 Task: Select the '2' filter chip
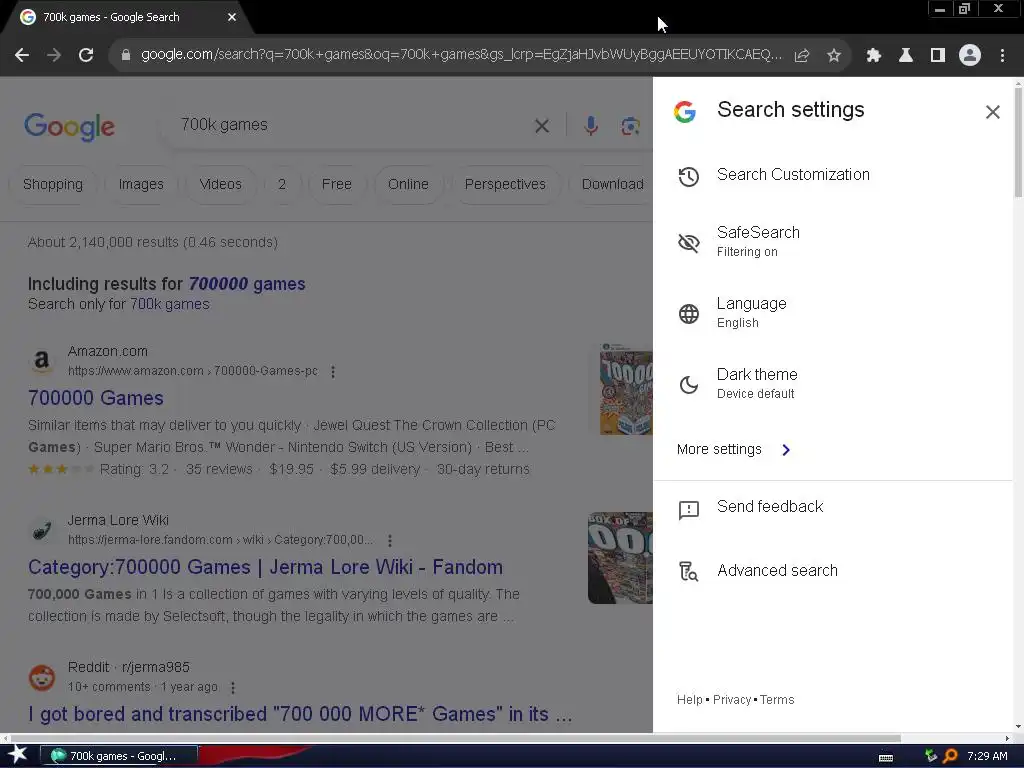282,184
